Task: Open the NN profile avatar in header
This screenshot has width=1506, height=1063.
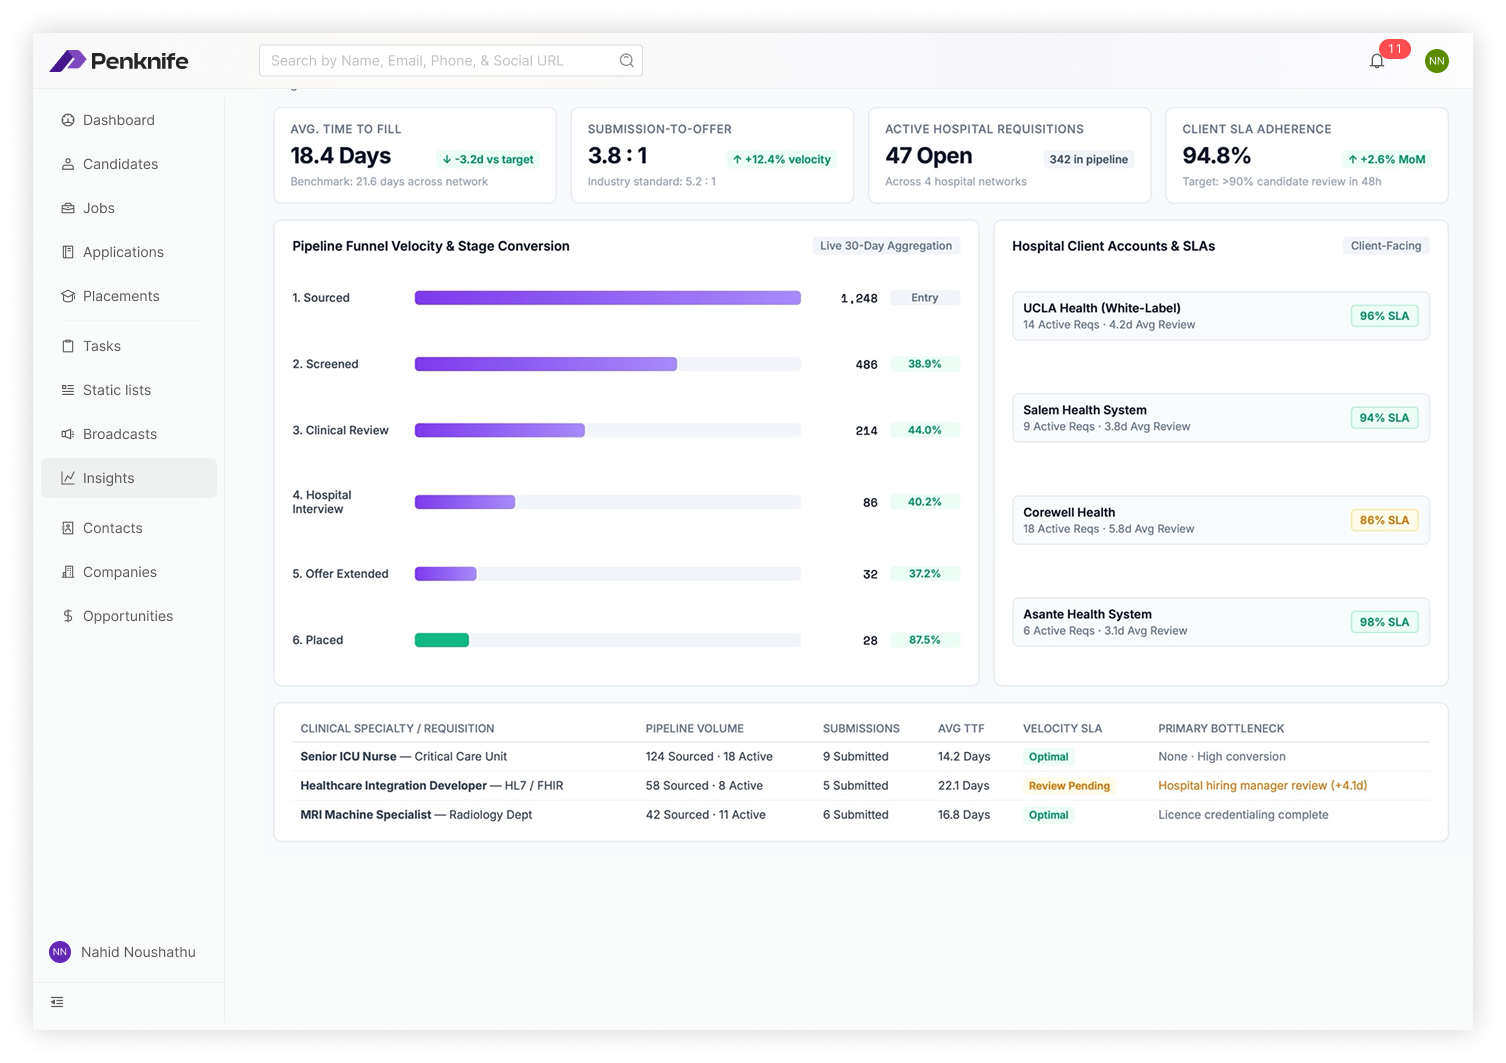Action: [x=1437, y=61]
